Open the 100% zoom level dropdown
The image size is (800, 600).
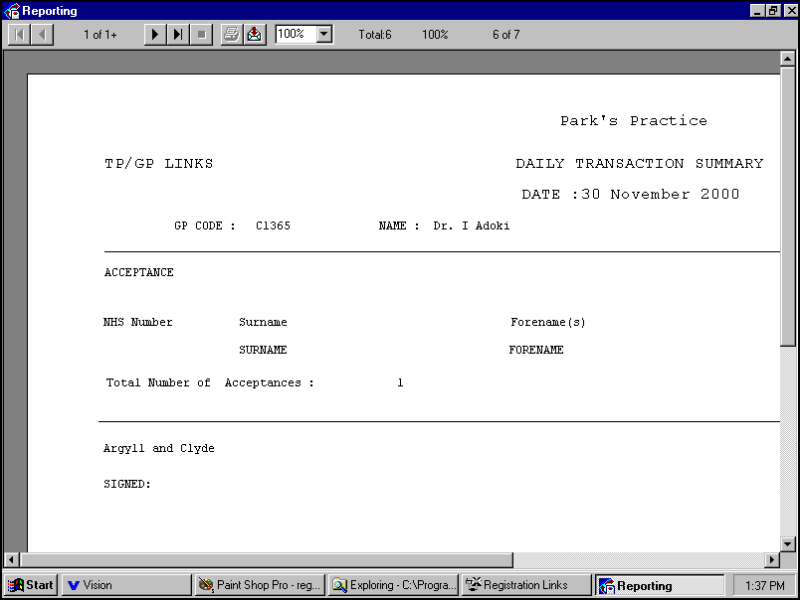pyautogui.click(x=324, y=35)
